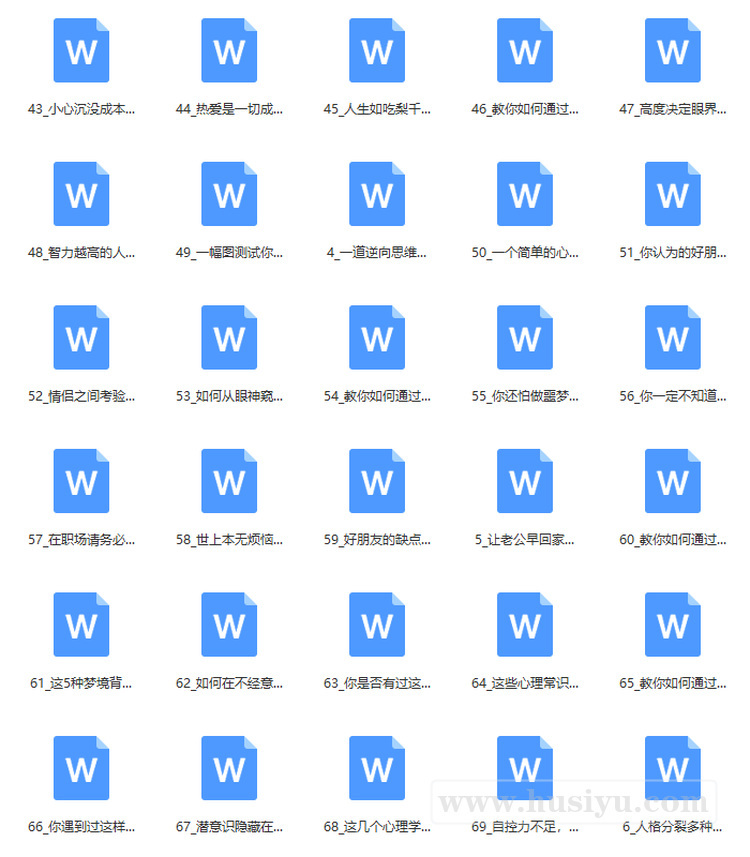The width and height of the screenshot is (750, 857).
Task: Click label 67_潜意识隐藏在...
Action: pyautogui.click(x=229, y=827)
